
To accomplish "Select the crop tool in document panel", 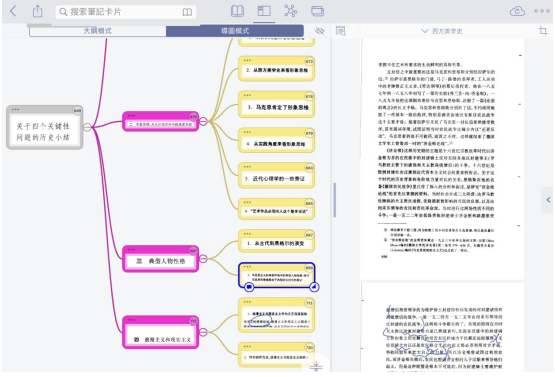I will [x=543, y=31].
